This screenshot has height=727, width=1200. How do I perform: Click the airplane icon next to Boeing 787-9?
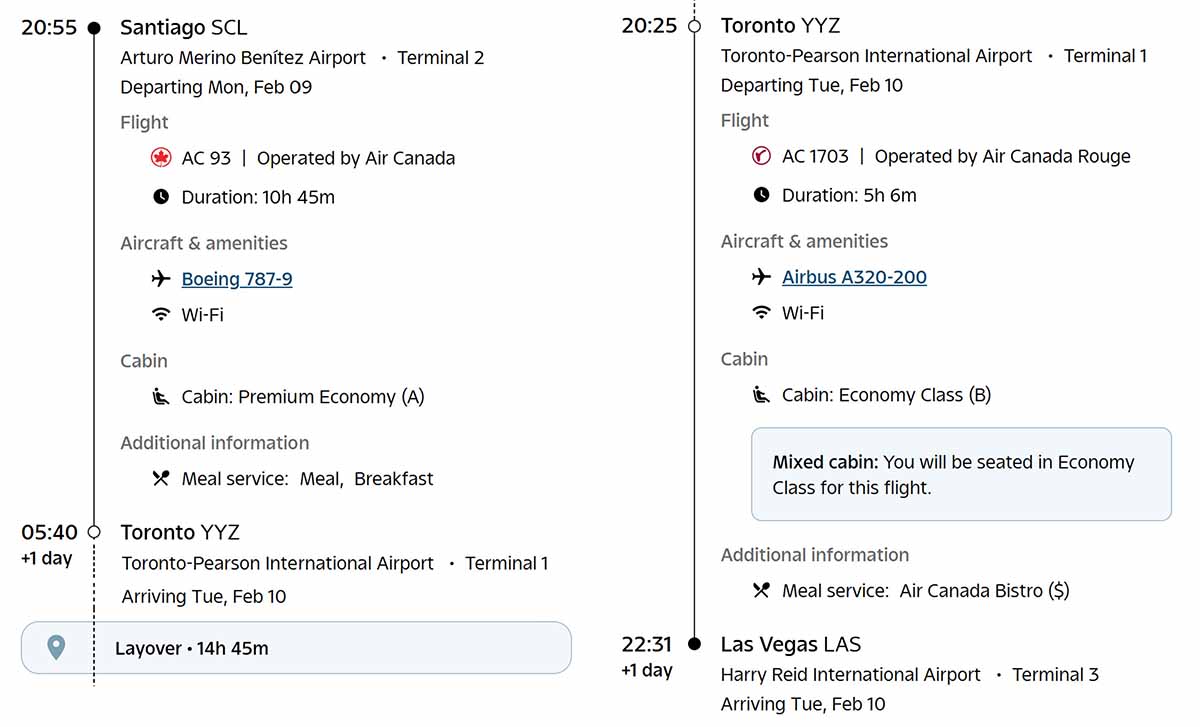pyautogui.click(x=161, y=279)
